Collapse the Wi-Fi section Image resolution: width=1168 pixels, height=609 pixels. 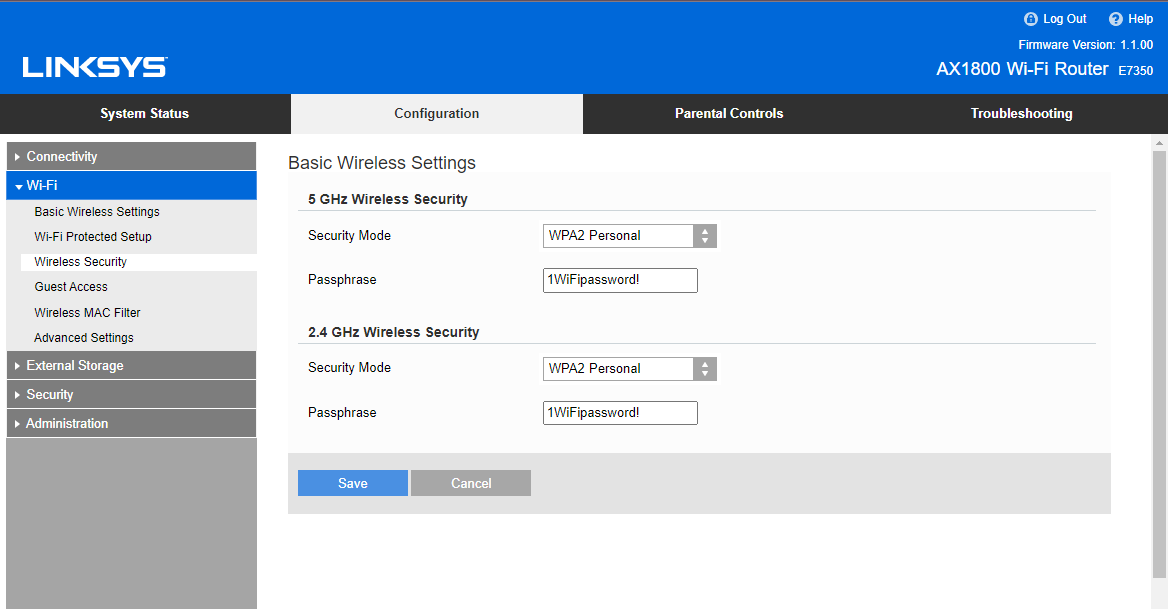click(131, 185)
